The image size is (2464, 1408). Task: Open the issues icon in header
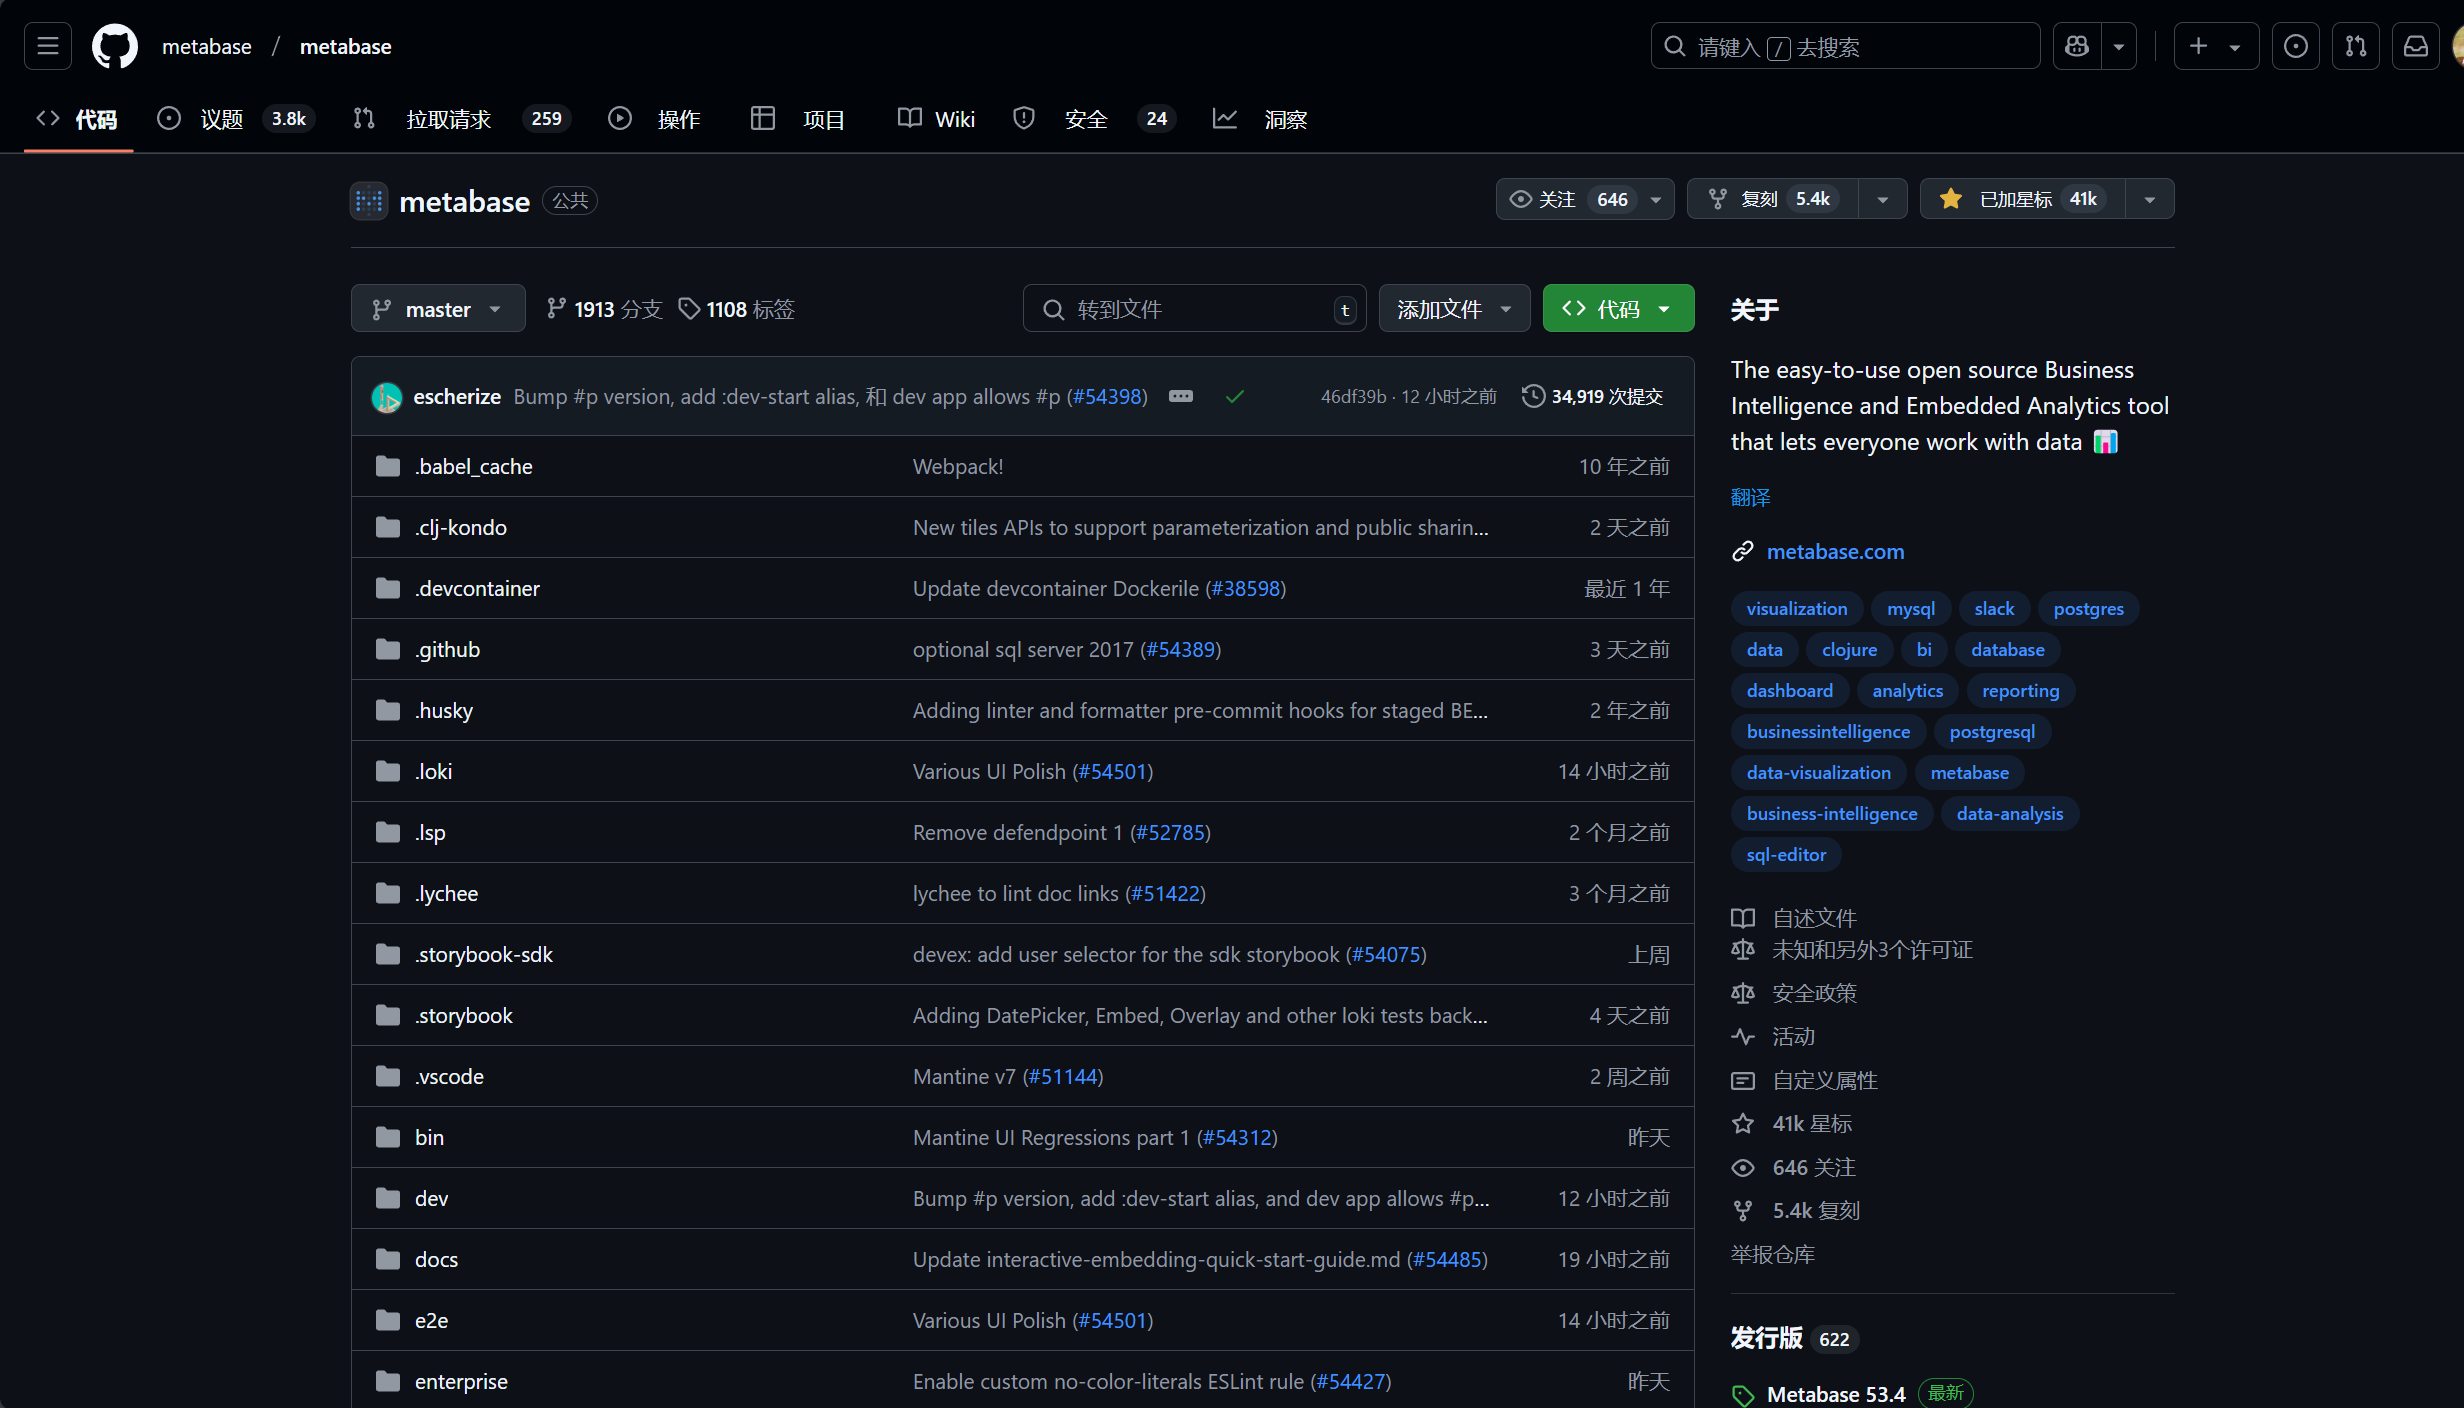point(2295,46)
